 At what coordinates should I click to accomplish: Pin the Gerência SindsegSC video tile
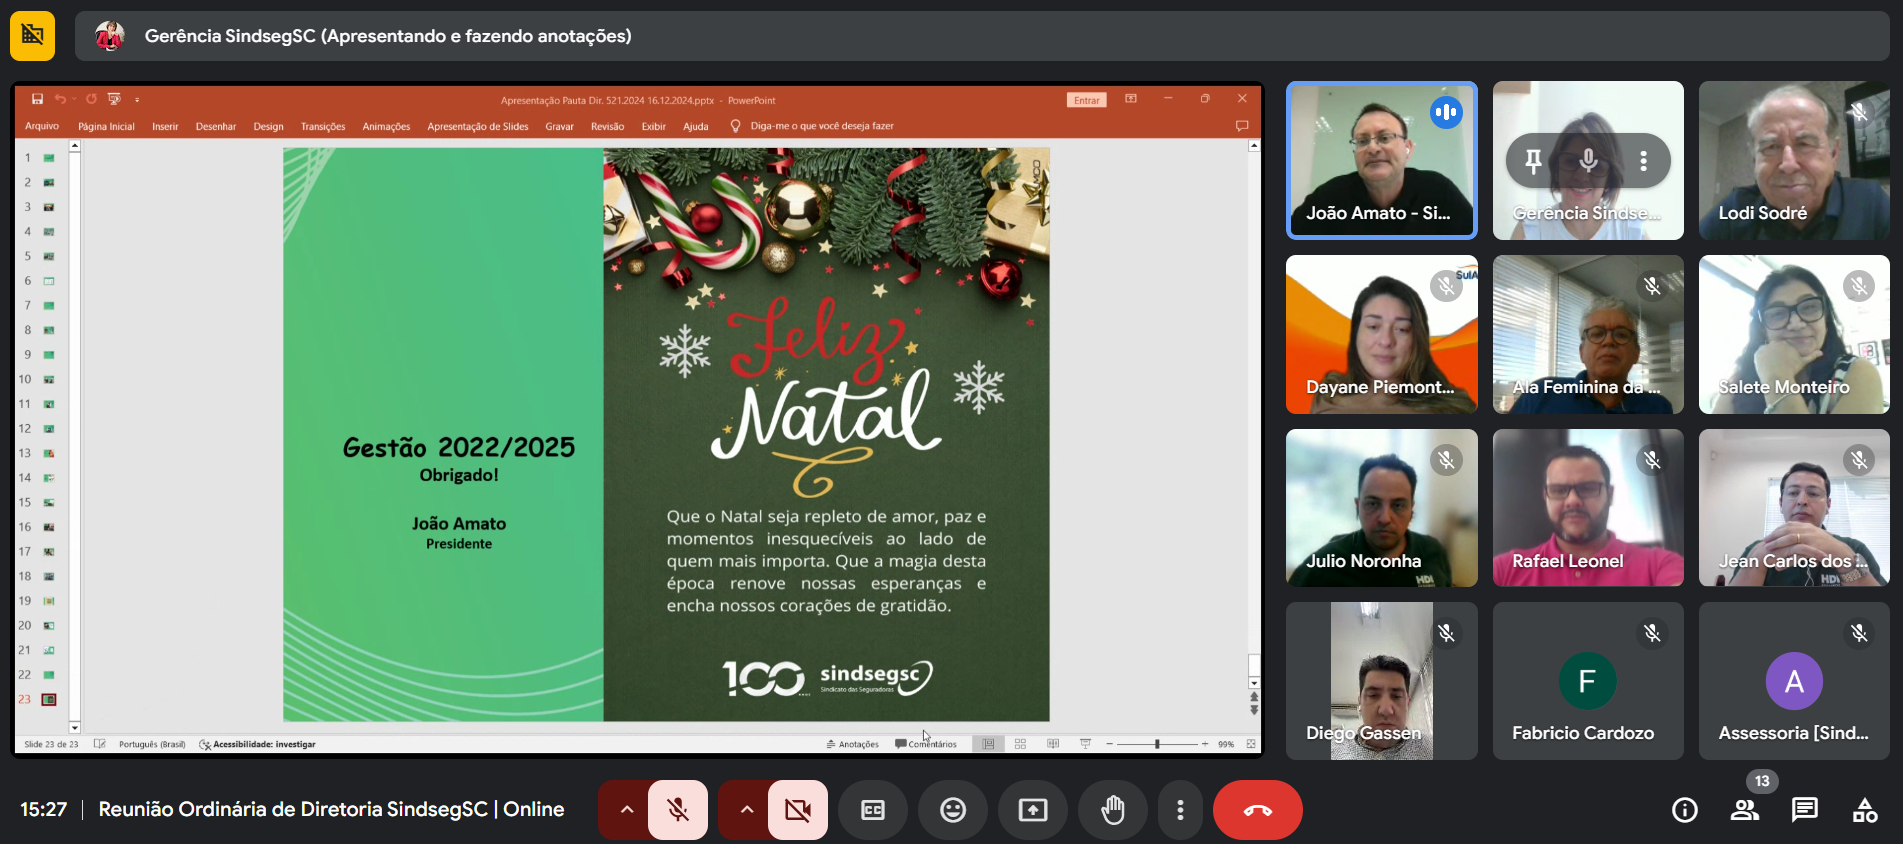[1533, 161]
